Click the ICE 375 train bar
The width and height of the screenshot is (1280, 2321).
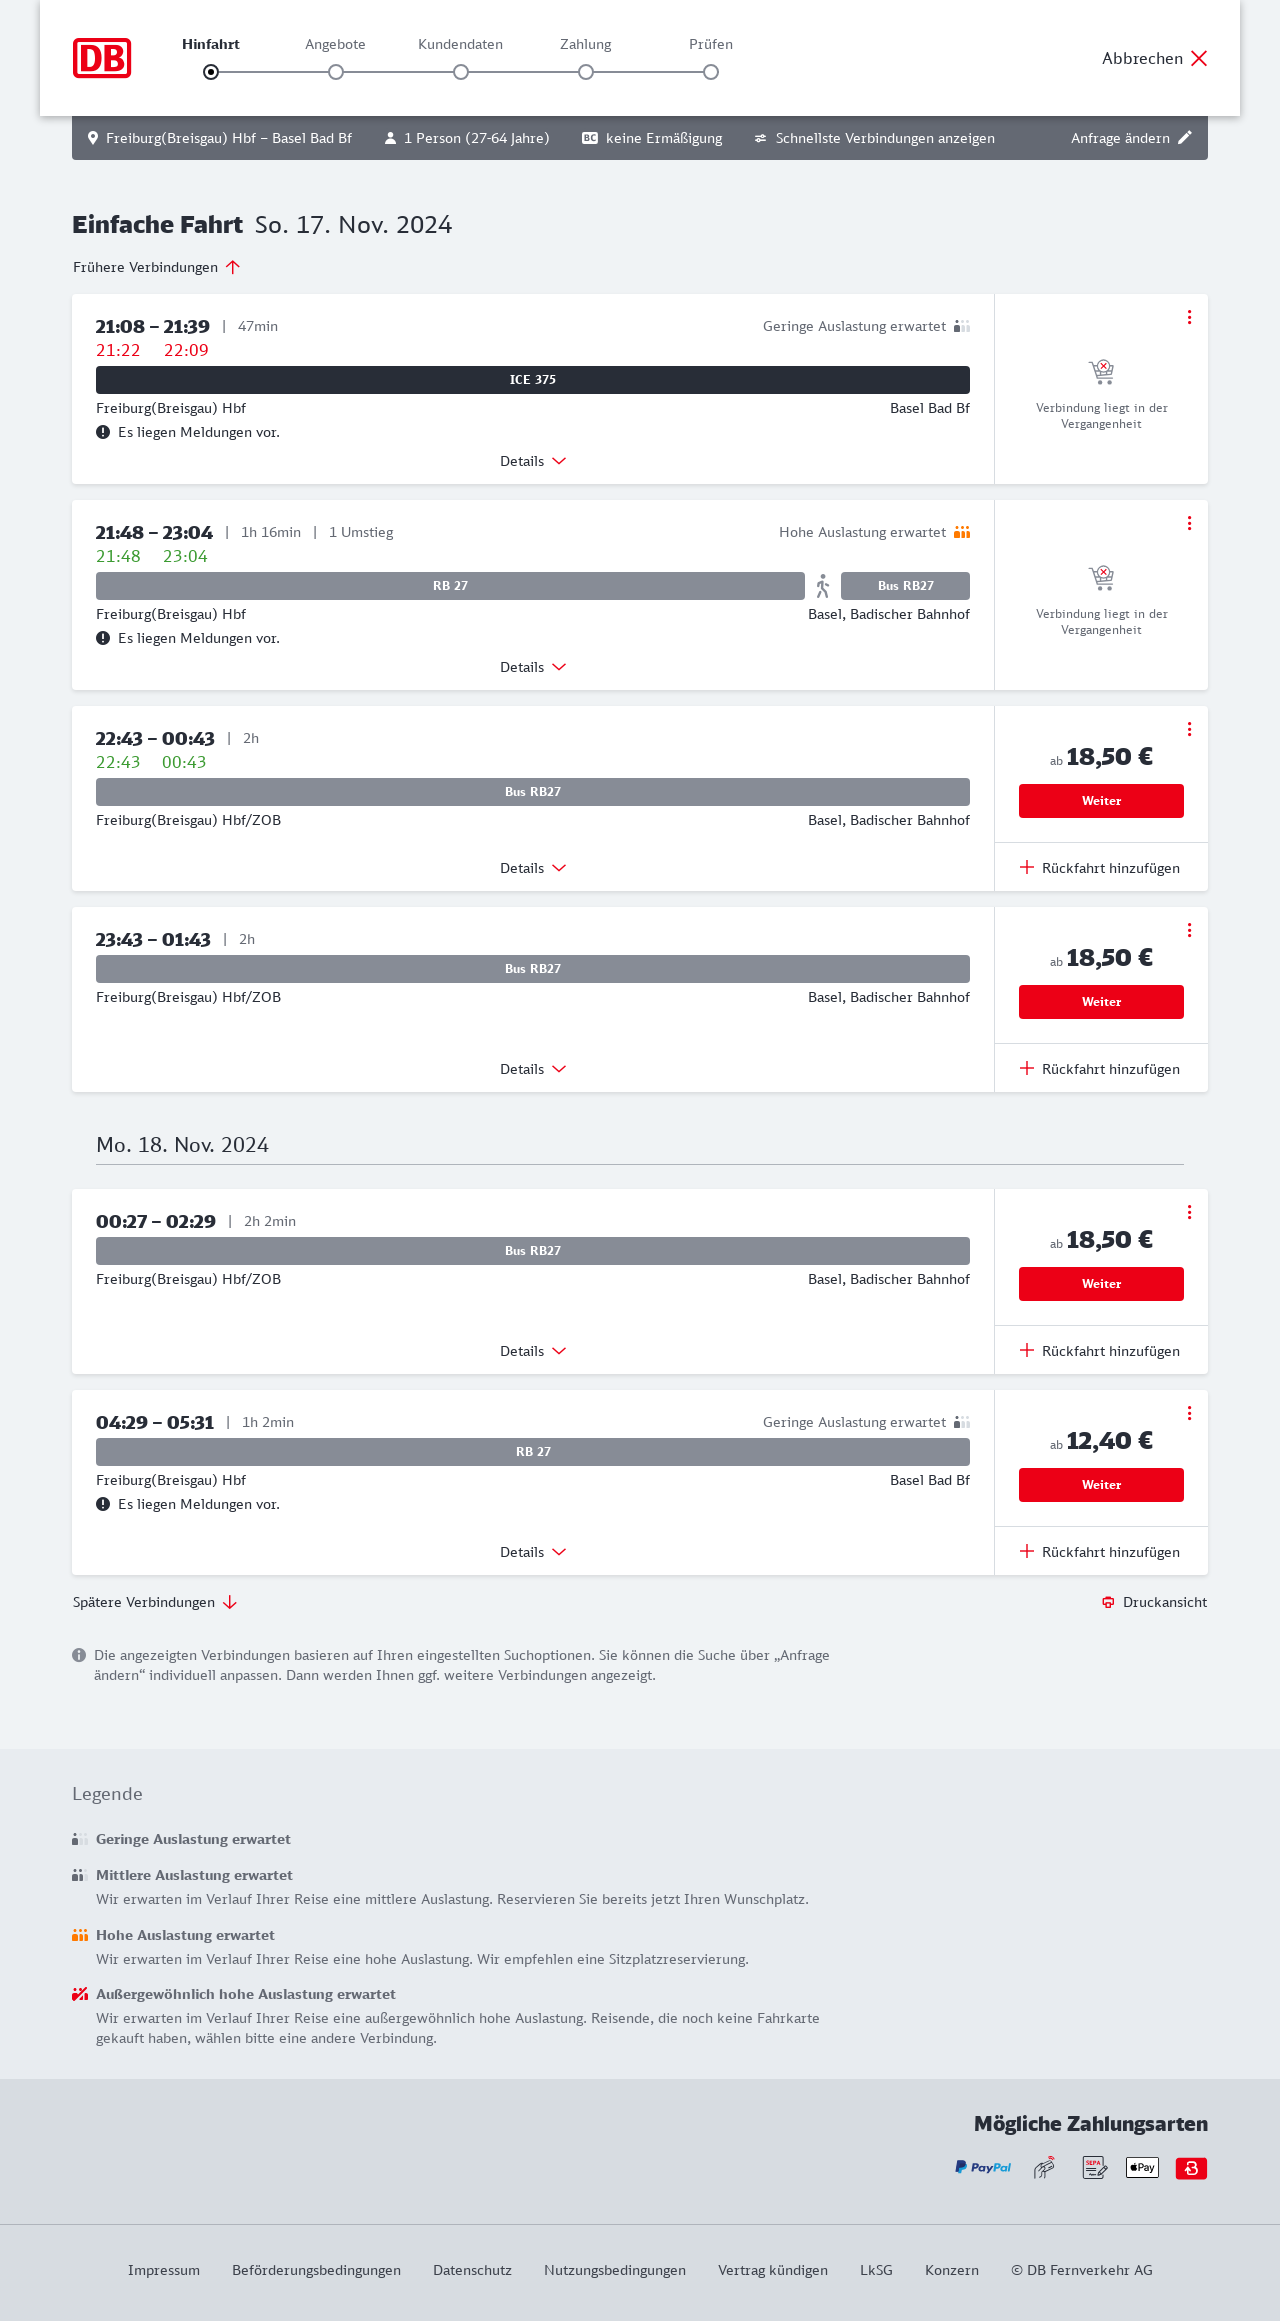click(x=533, y=380)
